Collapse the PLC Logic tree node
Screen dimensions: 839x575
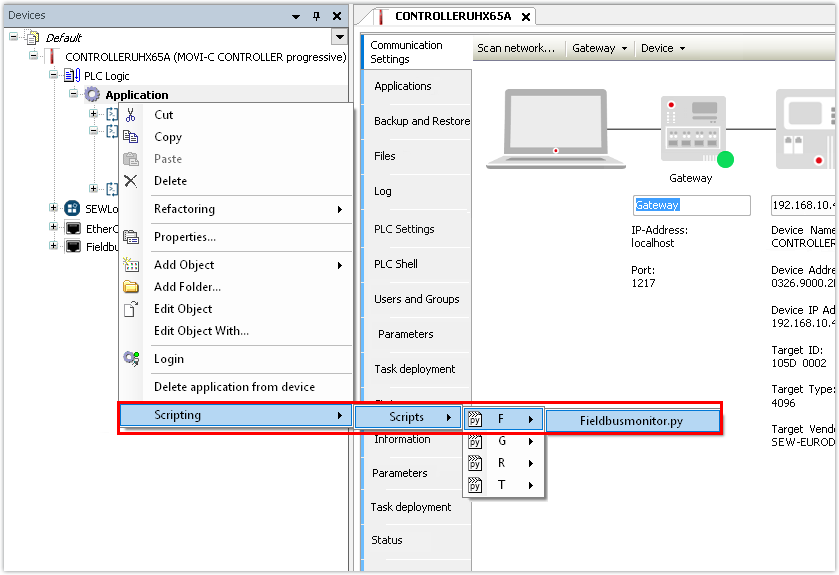pyautogui.click(x=54, y=76)
